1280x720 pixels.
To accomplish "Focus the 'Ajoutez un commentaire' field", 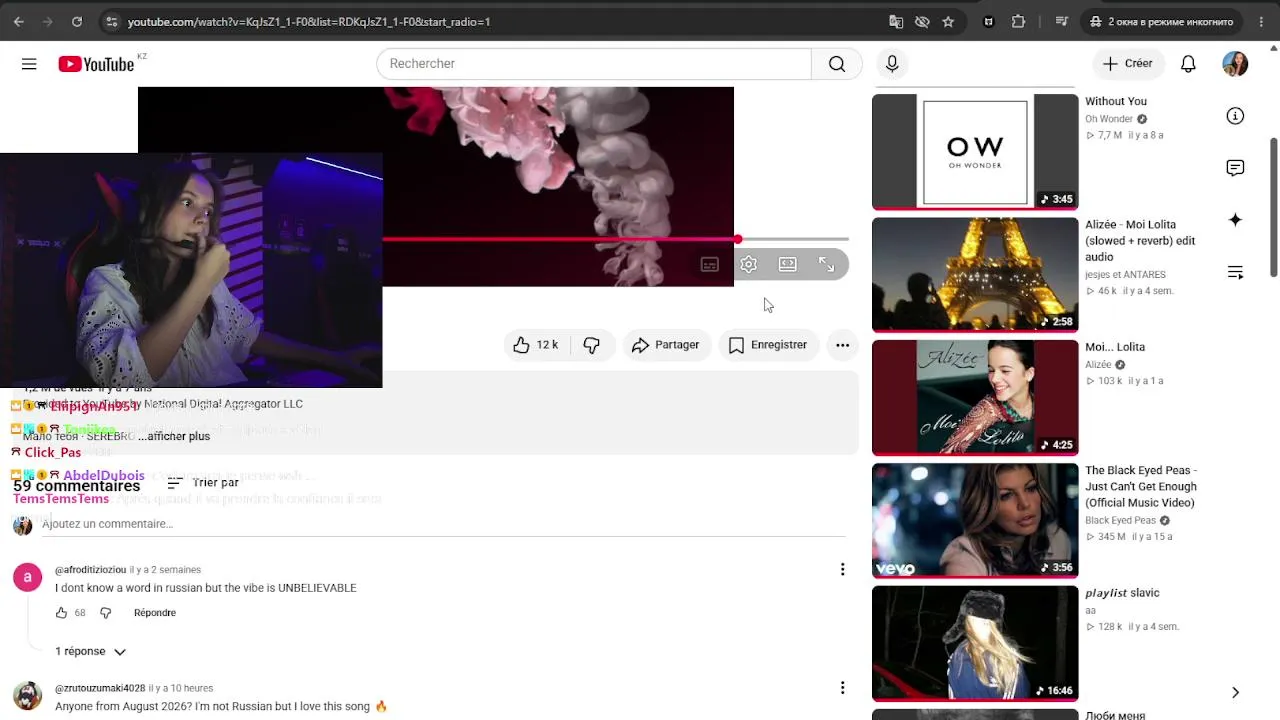I will tap(443, 525).
